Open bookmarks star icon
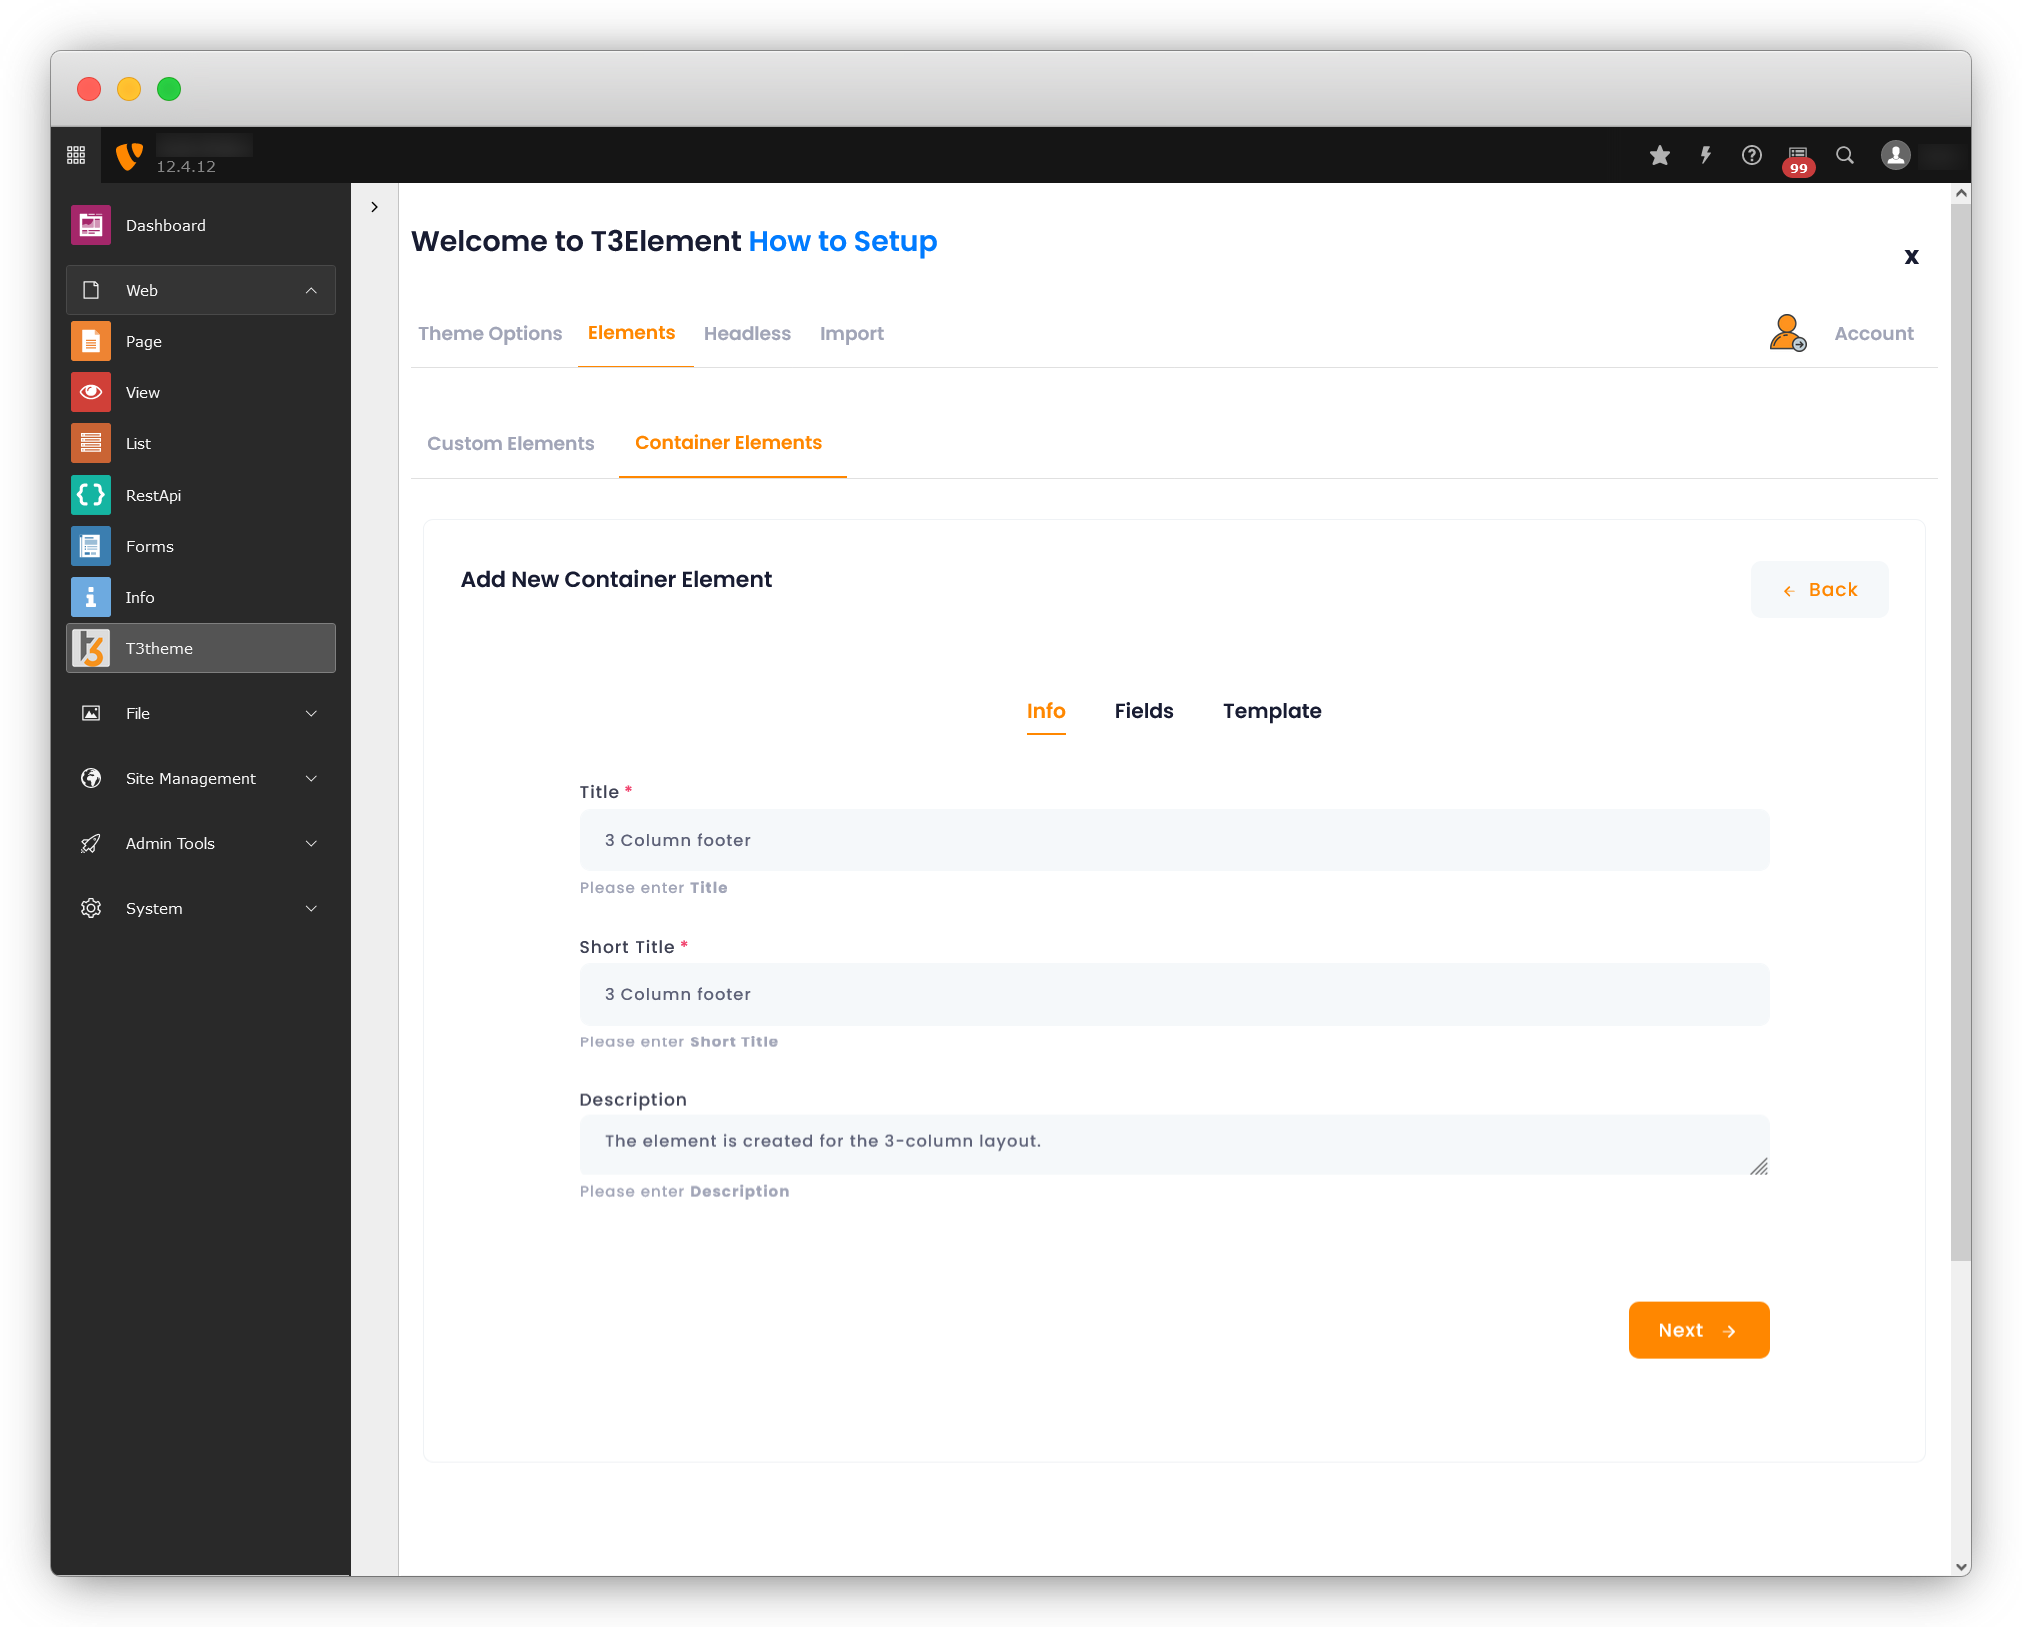This screenshot has height=1627, width=2022. (1660, 155)
